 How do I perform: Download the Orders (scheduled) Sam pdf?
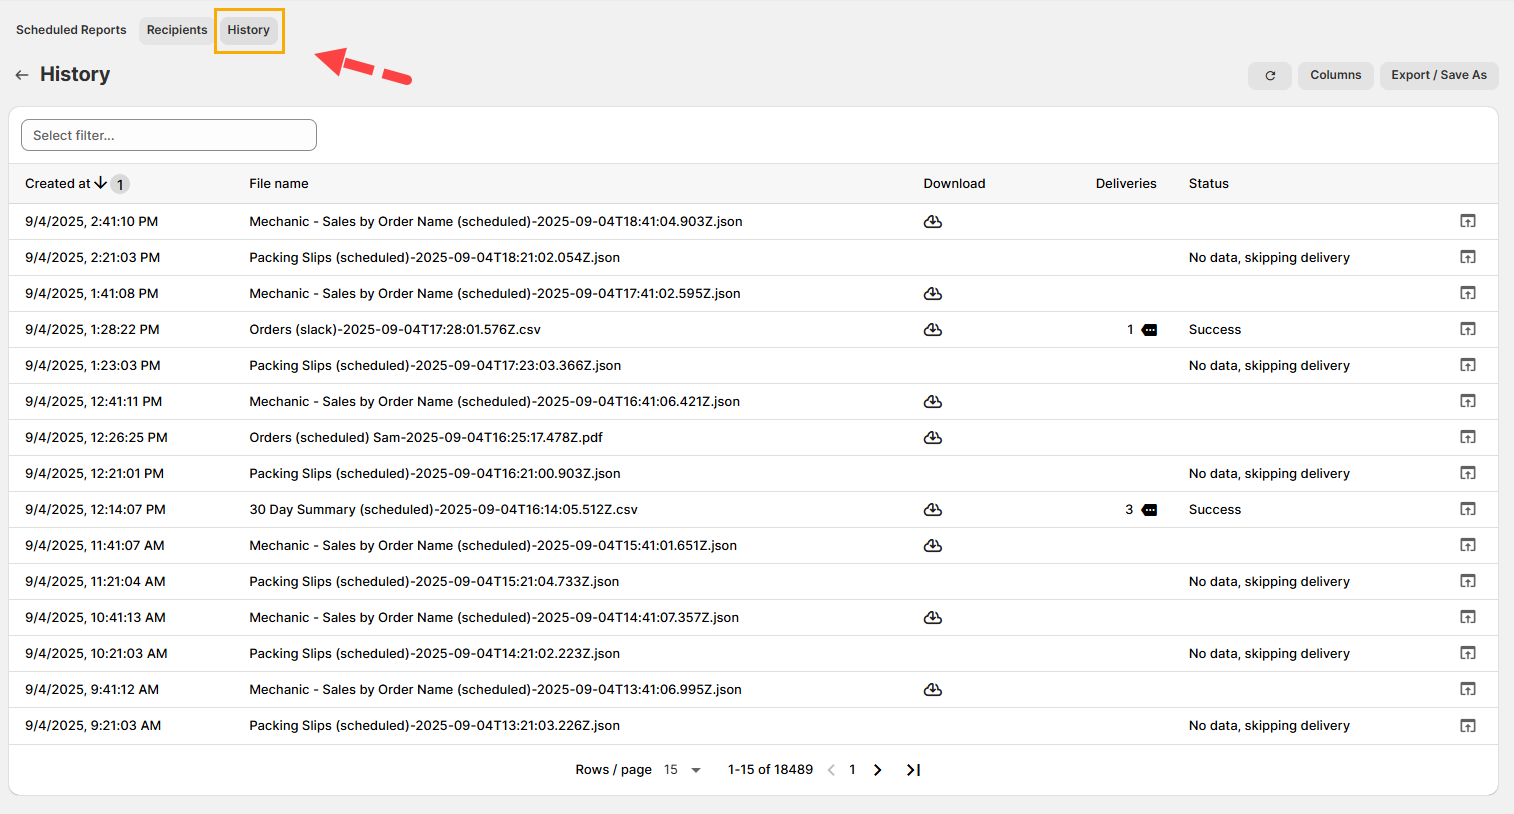point(932,438)
